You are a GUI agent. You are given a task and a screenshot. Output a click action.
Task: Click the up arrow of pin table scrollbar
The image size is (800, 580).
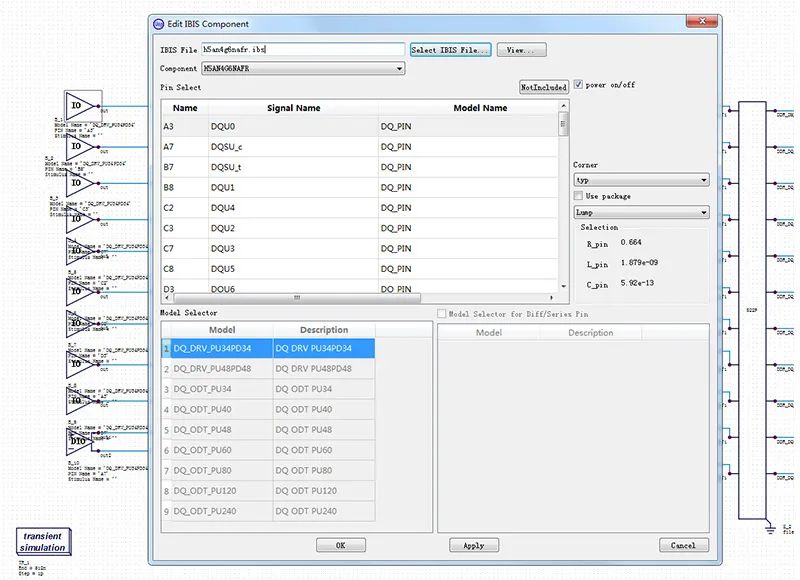pos(563,106)
